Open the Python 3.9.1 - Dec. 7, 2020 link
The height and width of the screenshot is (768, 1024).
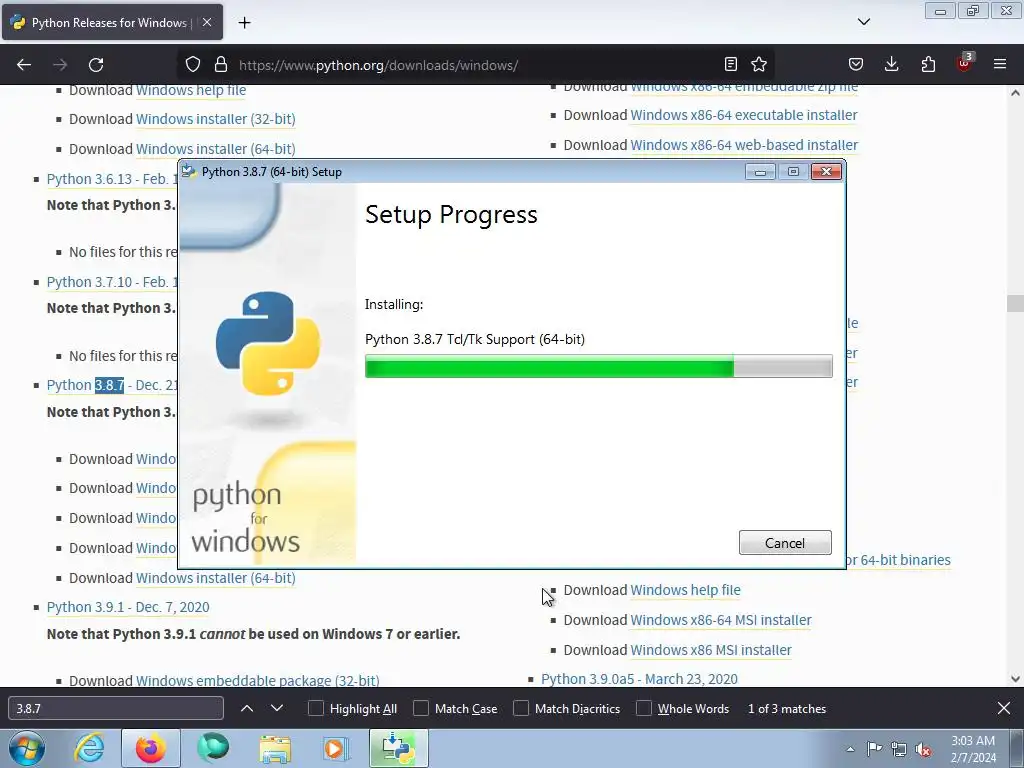coord(128,607)
